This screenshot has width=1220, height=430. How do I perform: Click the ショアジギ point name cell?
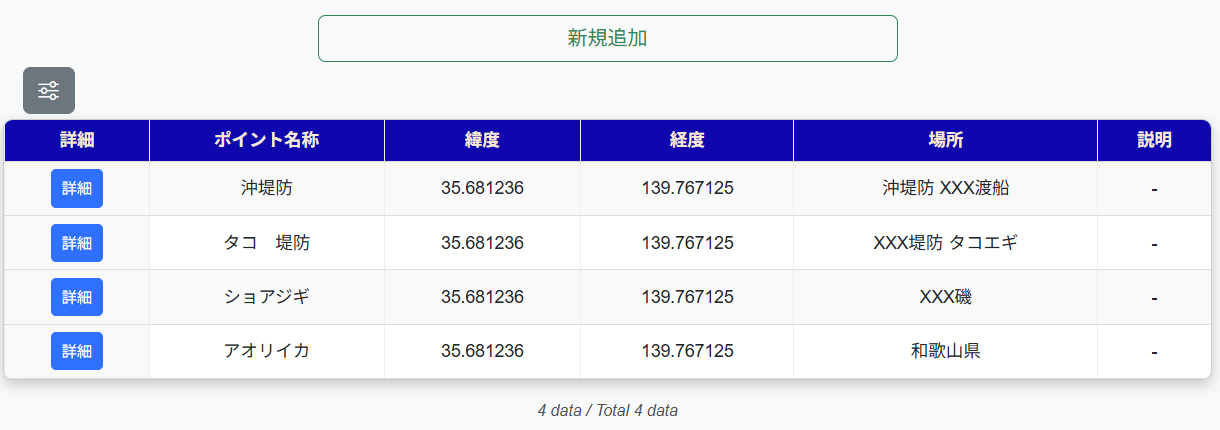point(266,297)
